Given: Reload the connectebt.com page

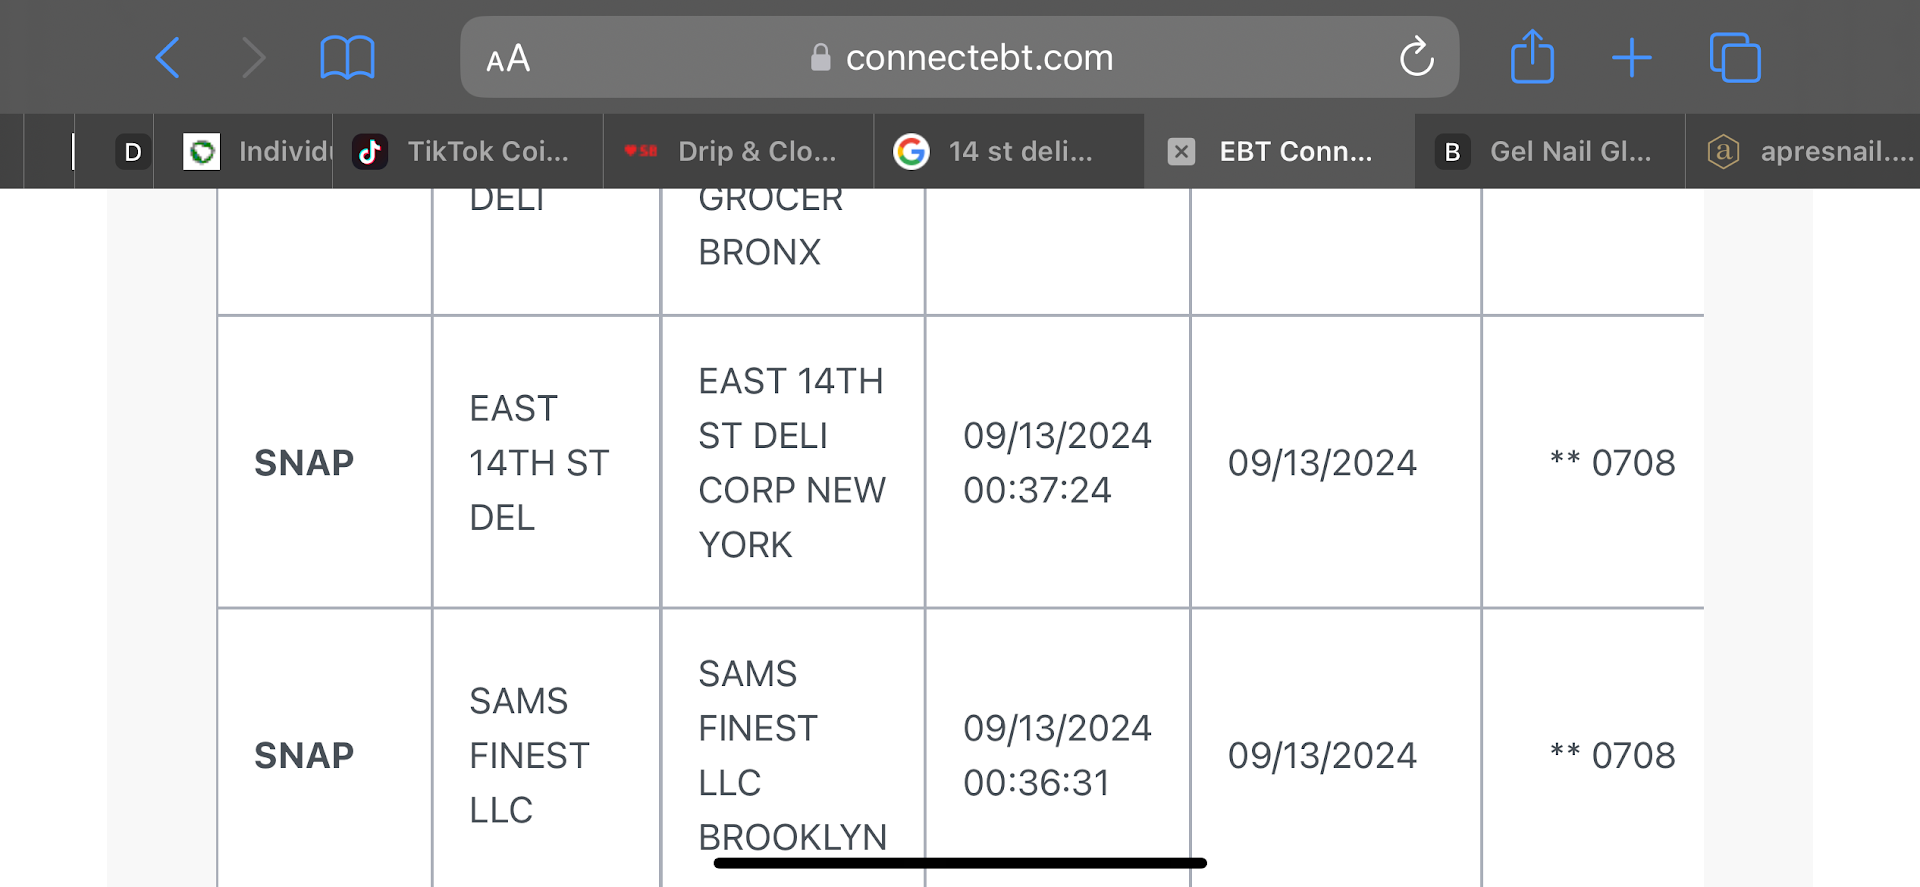Looking at the screenshot, I should pos(1416,57).
